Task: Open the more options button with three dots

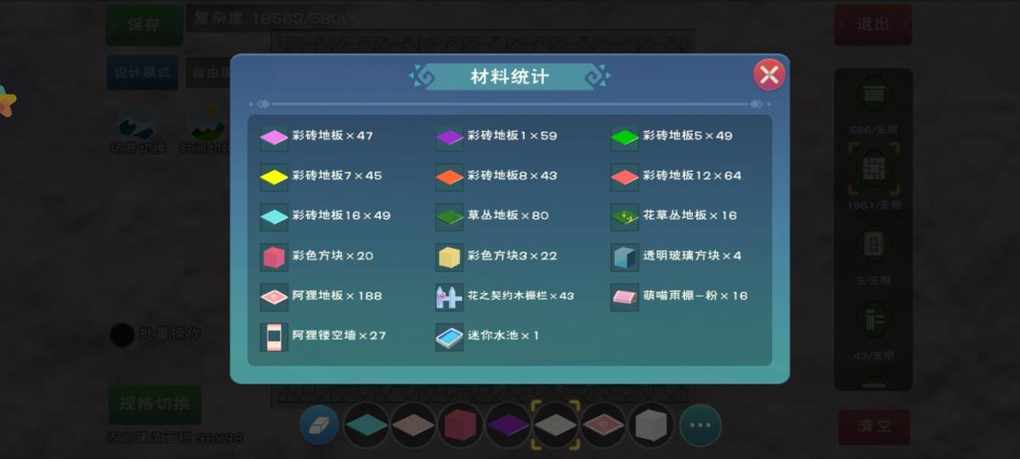Action: pos(700,425)
